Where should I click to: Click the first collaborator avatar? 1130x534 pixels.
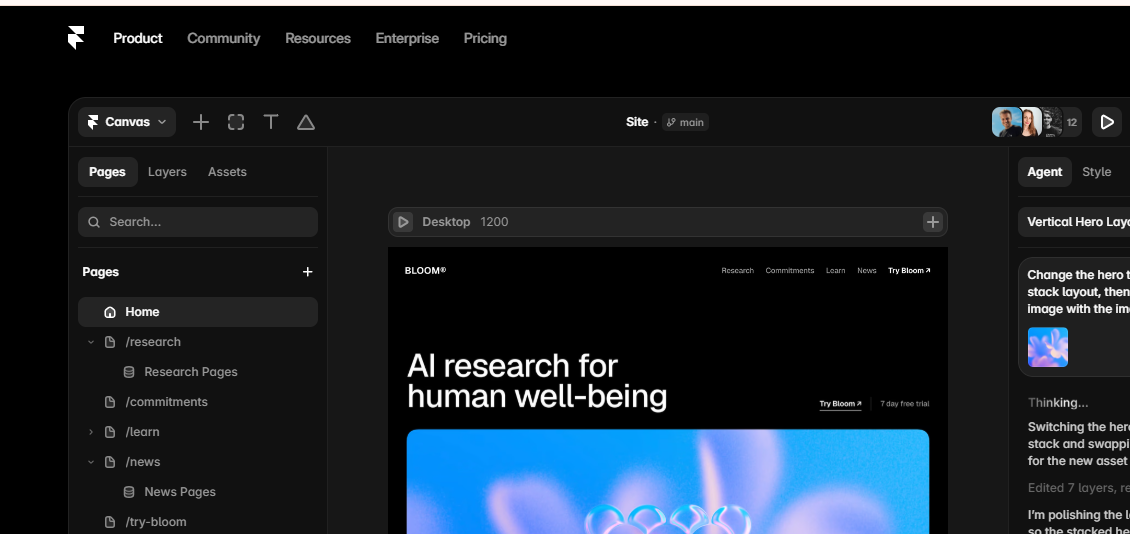pos(1005,123)
